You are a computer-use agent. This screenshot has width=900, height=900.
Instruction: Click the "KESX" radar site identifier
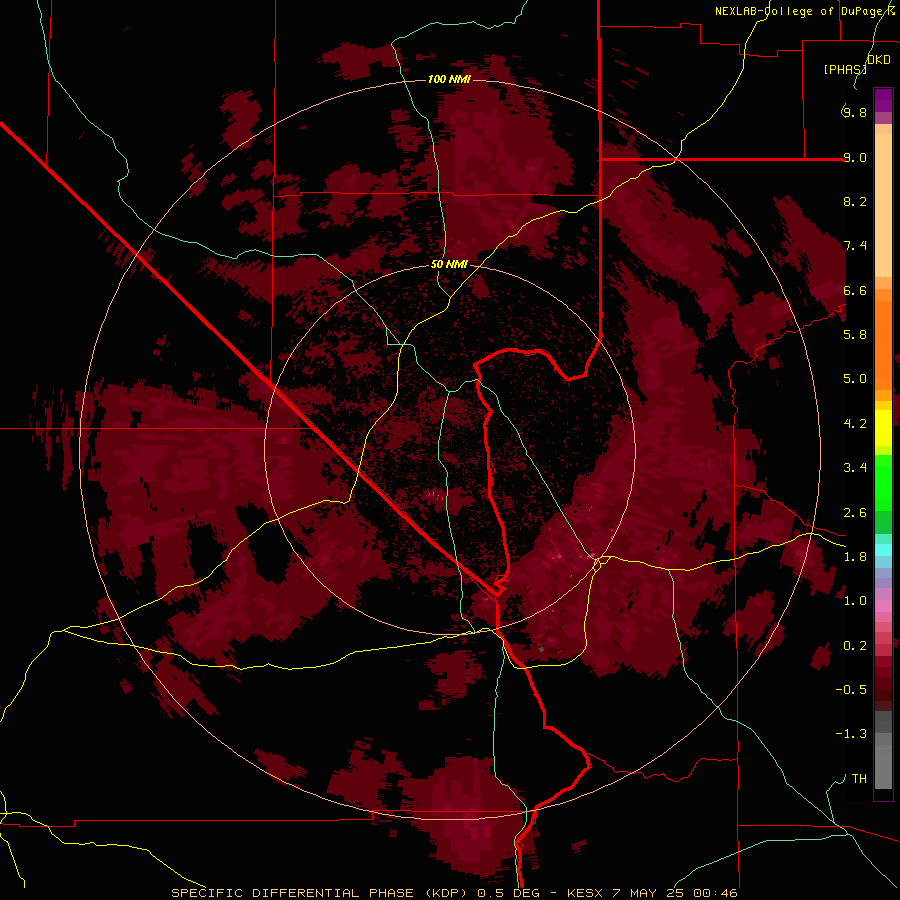click(x=584, y=893)
